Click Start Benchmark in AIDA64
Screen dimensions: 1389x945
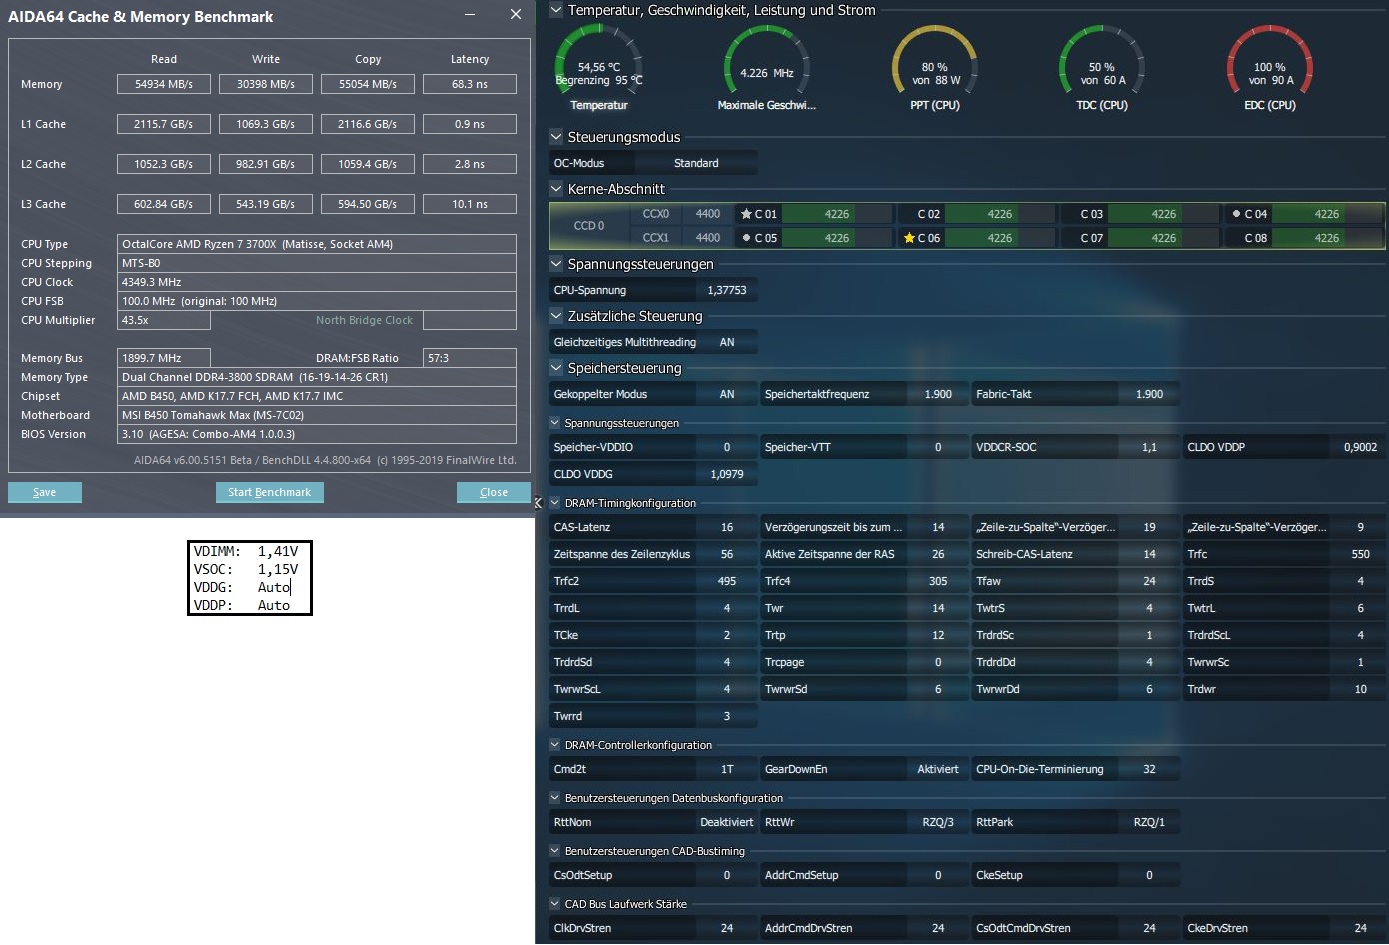(x=269, y=492)
